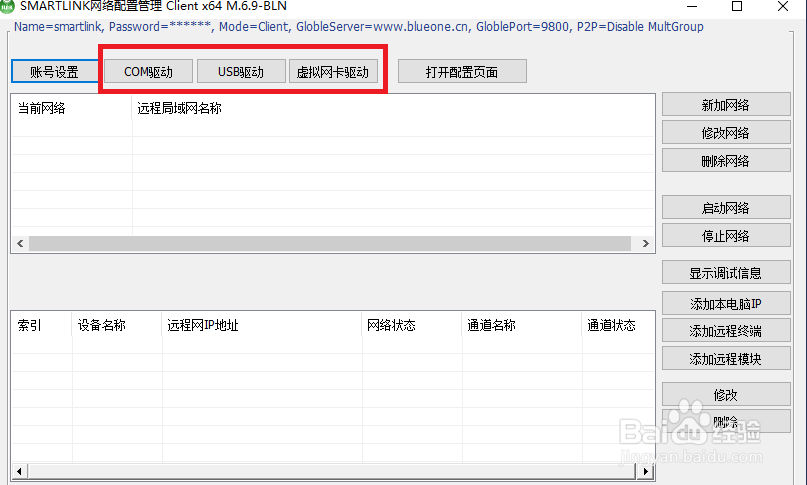The image size is (807, 485).
Task: Click network list scrollbar right arrow
Action: [x=645, y=244]
